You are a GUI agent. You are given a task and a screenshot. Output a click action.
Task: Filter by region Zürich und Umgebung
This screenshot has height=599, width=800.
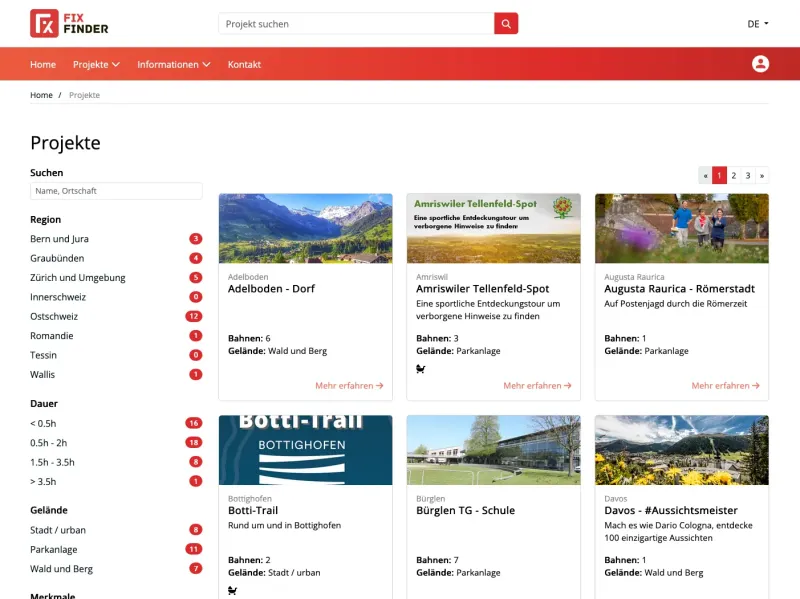(x=116, y=278)
